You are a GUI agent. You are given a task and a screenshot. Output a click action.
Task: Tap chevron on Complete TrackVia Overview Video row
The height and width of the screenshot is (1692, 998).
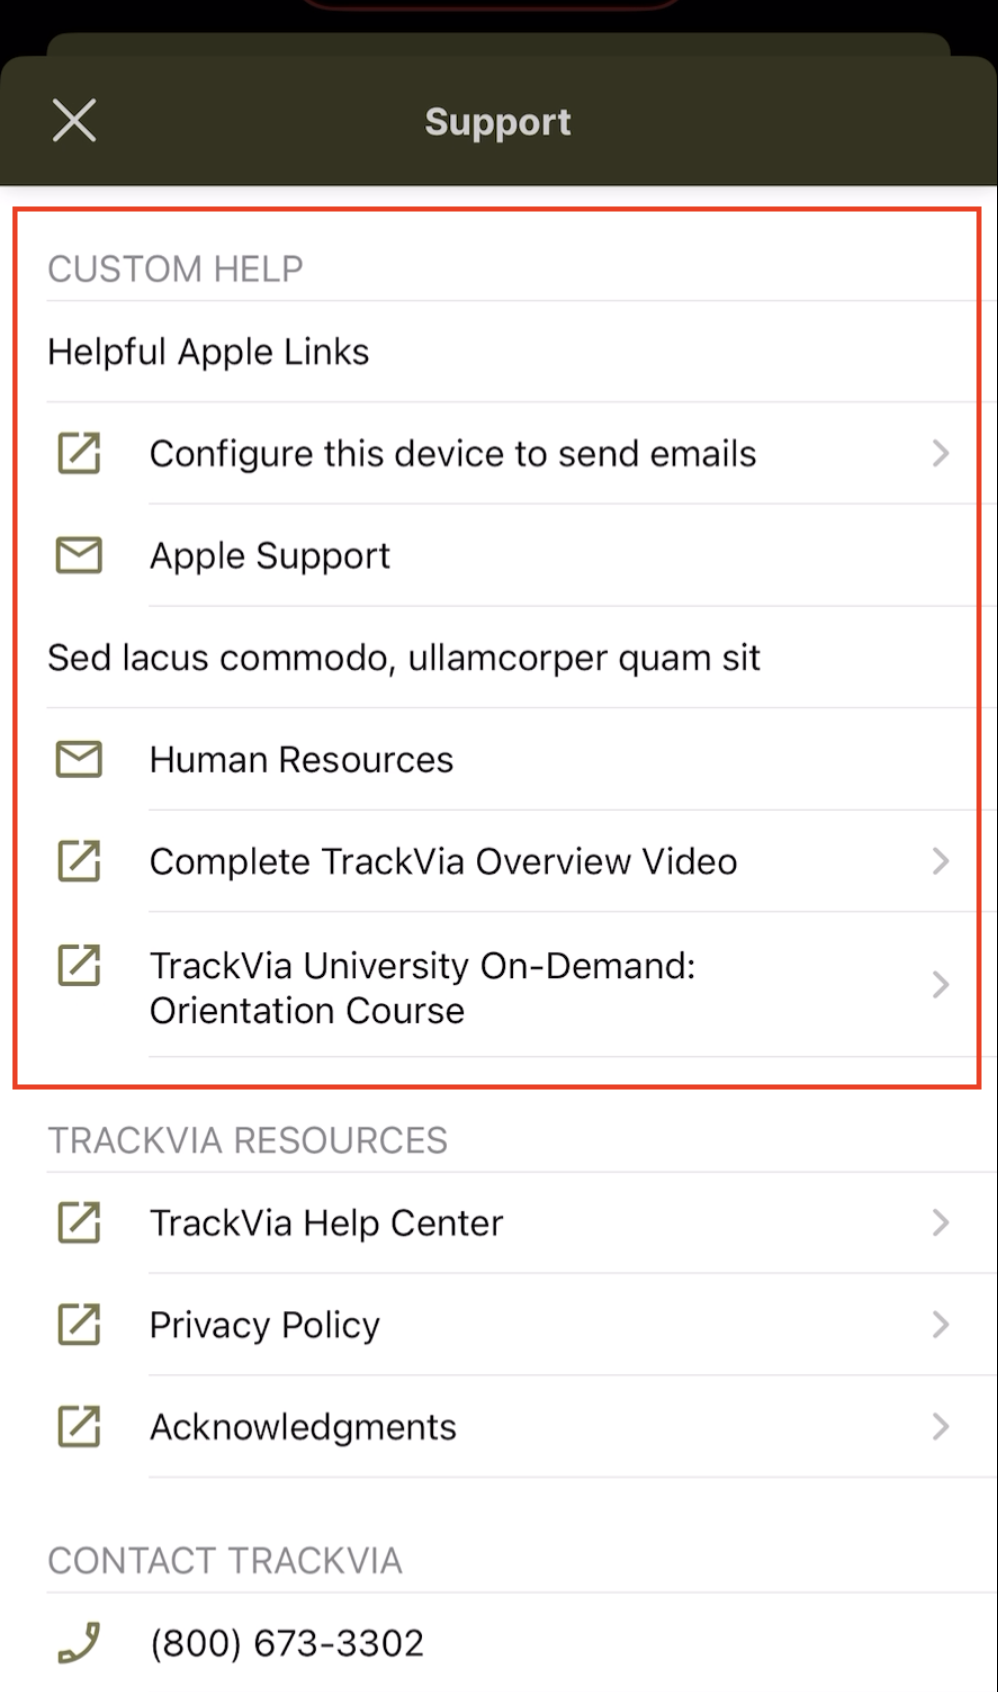pyautogui.click(x=940, y=861)
